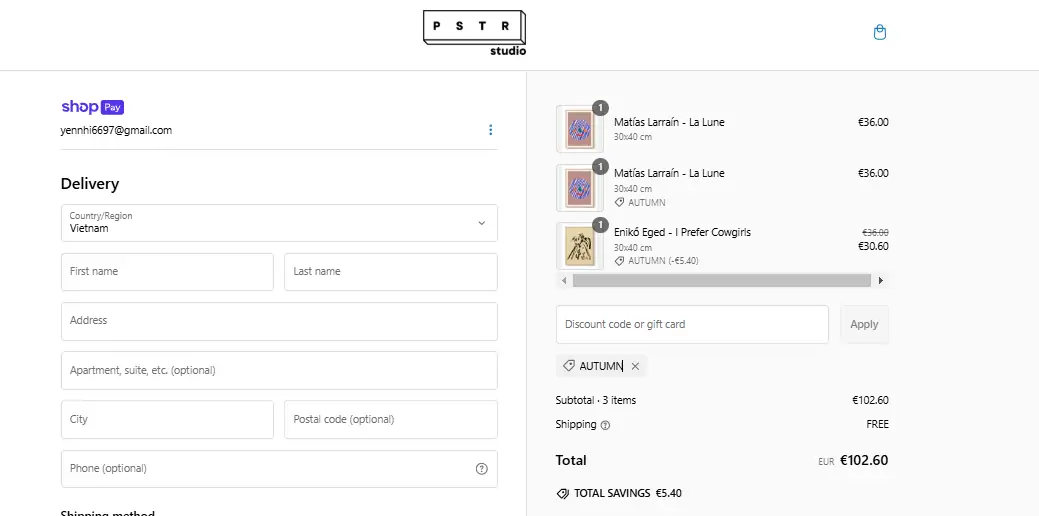The width and height of the screenshot is (1039, 516).
Task: Open the shopping bag cart icon
Action: pyautogui.click(x=880, y=33)
